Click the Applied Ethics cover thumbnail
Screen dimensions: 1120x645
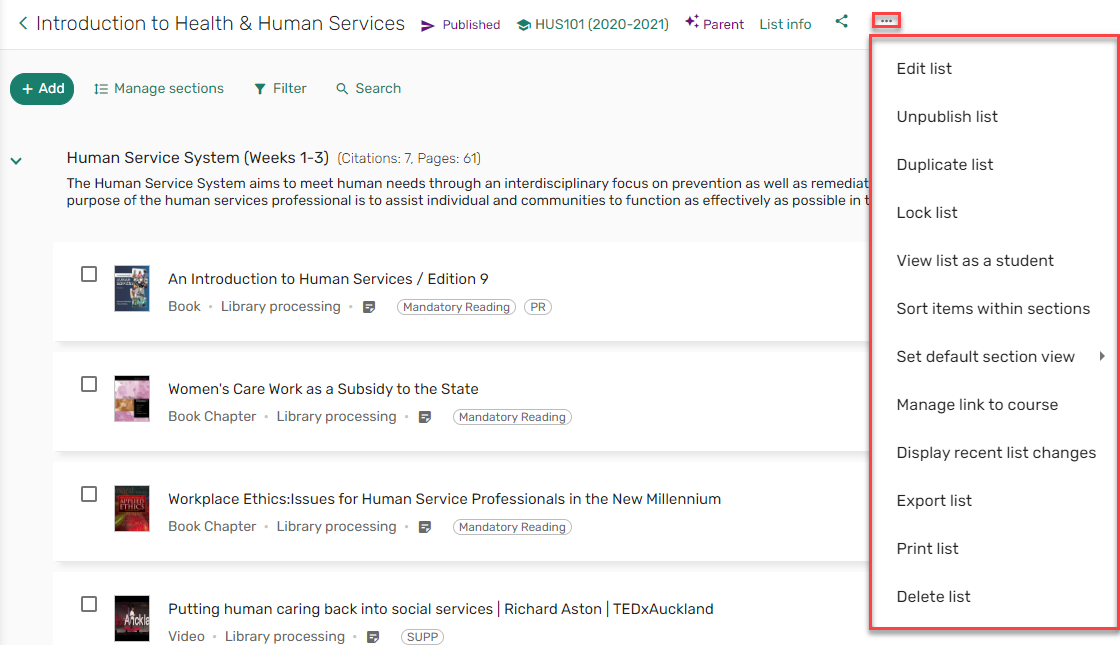click(132, 509)
